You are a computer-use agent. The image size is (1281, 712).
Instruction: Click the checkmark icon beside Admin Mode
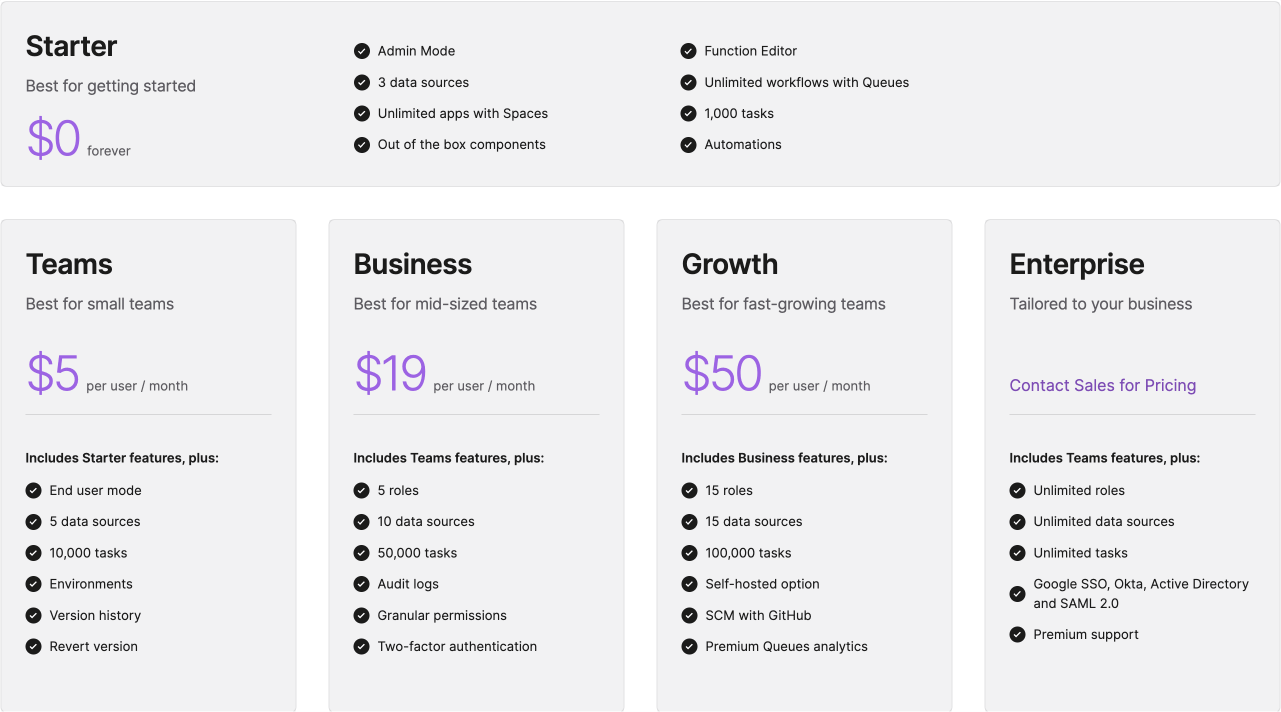[362, 51]
